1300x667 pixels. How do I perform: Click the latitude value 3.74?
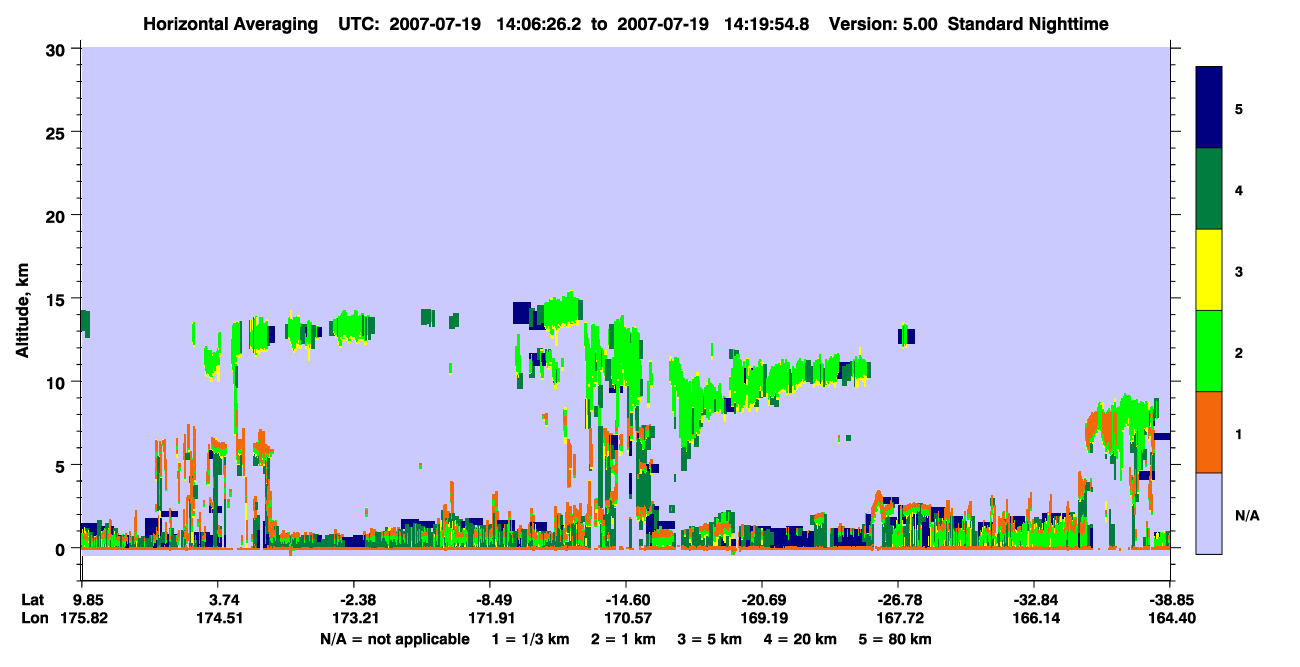223,600
